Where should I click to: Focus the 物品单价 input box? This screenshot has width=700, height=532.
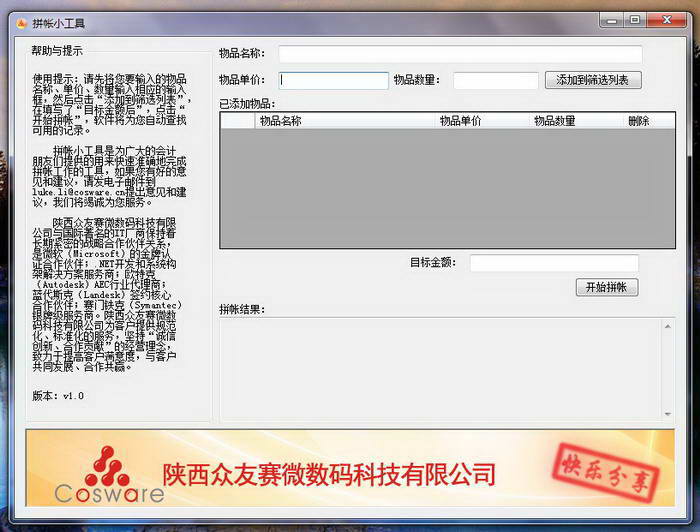333,81
